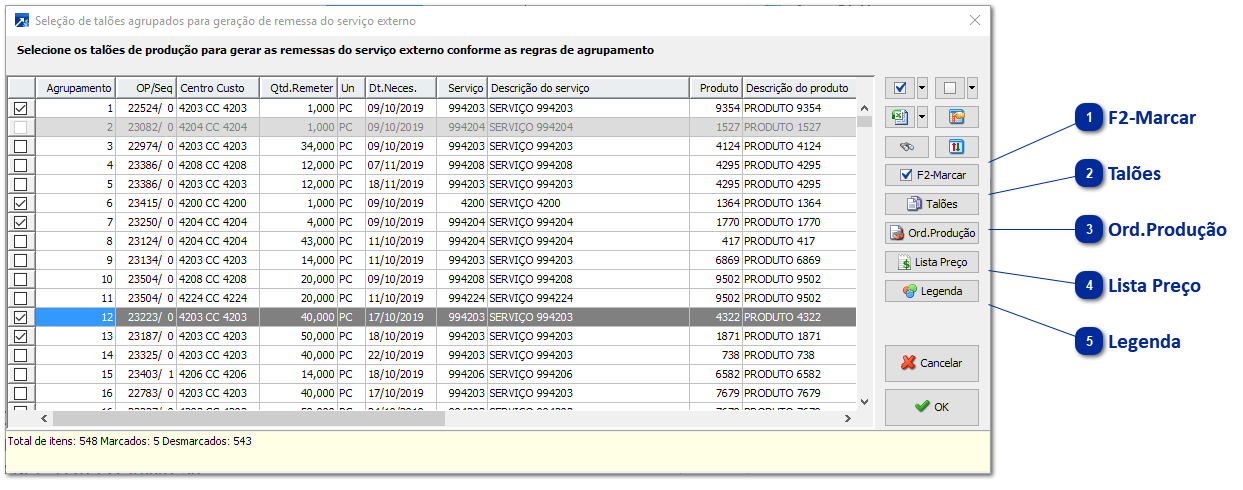
Task: Toggle the checkbox for Agrupamento 3
Action: pos(21,146)
